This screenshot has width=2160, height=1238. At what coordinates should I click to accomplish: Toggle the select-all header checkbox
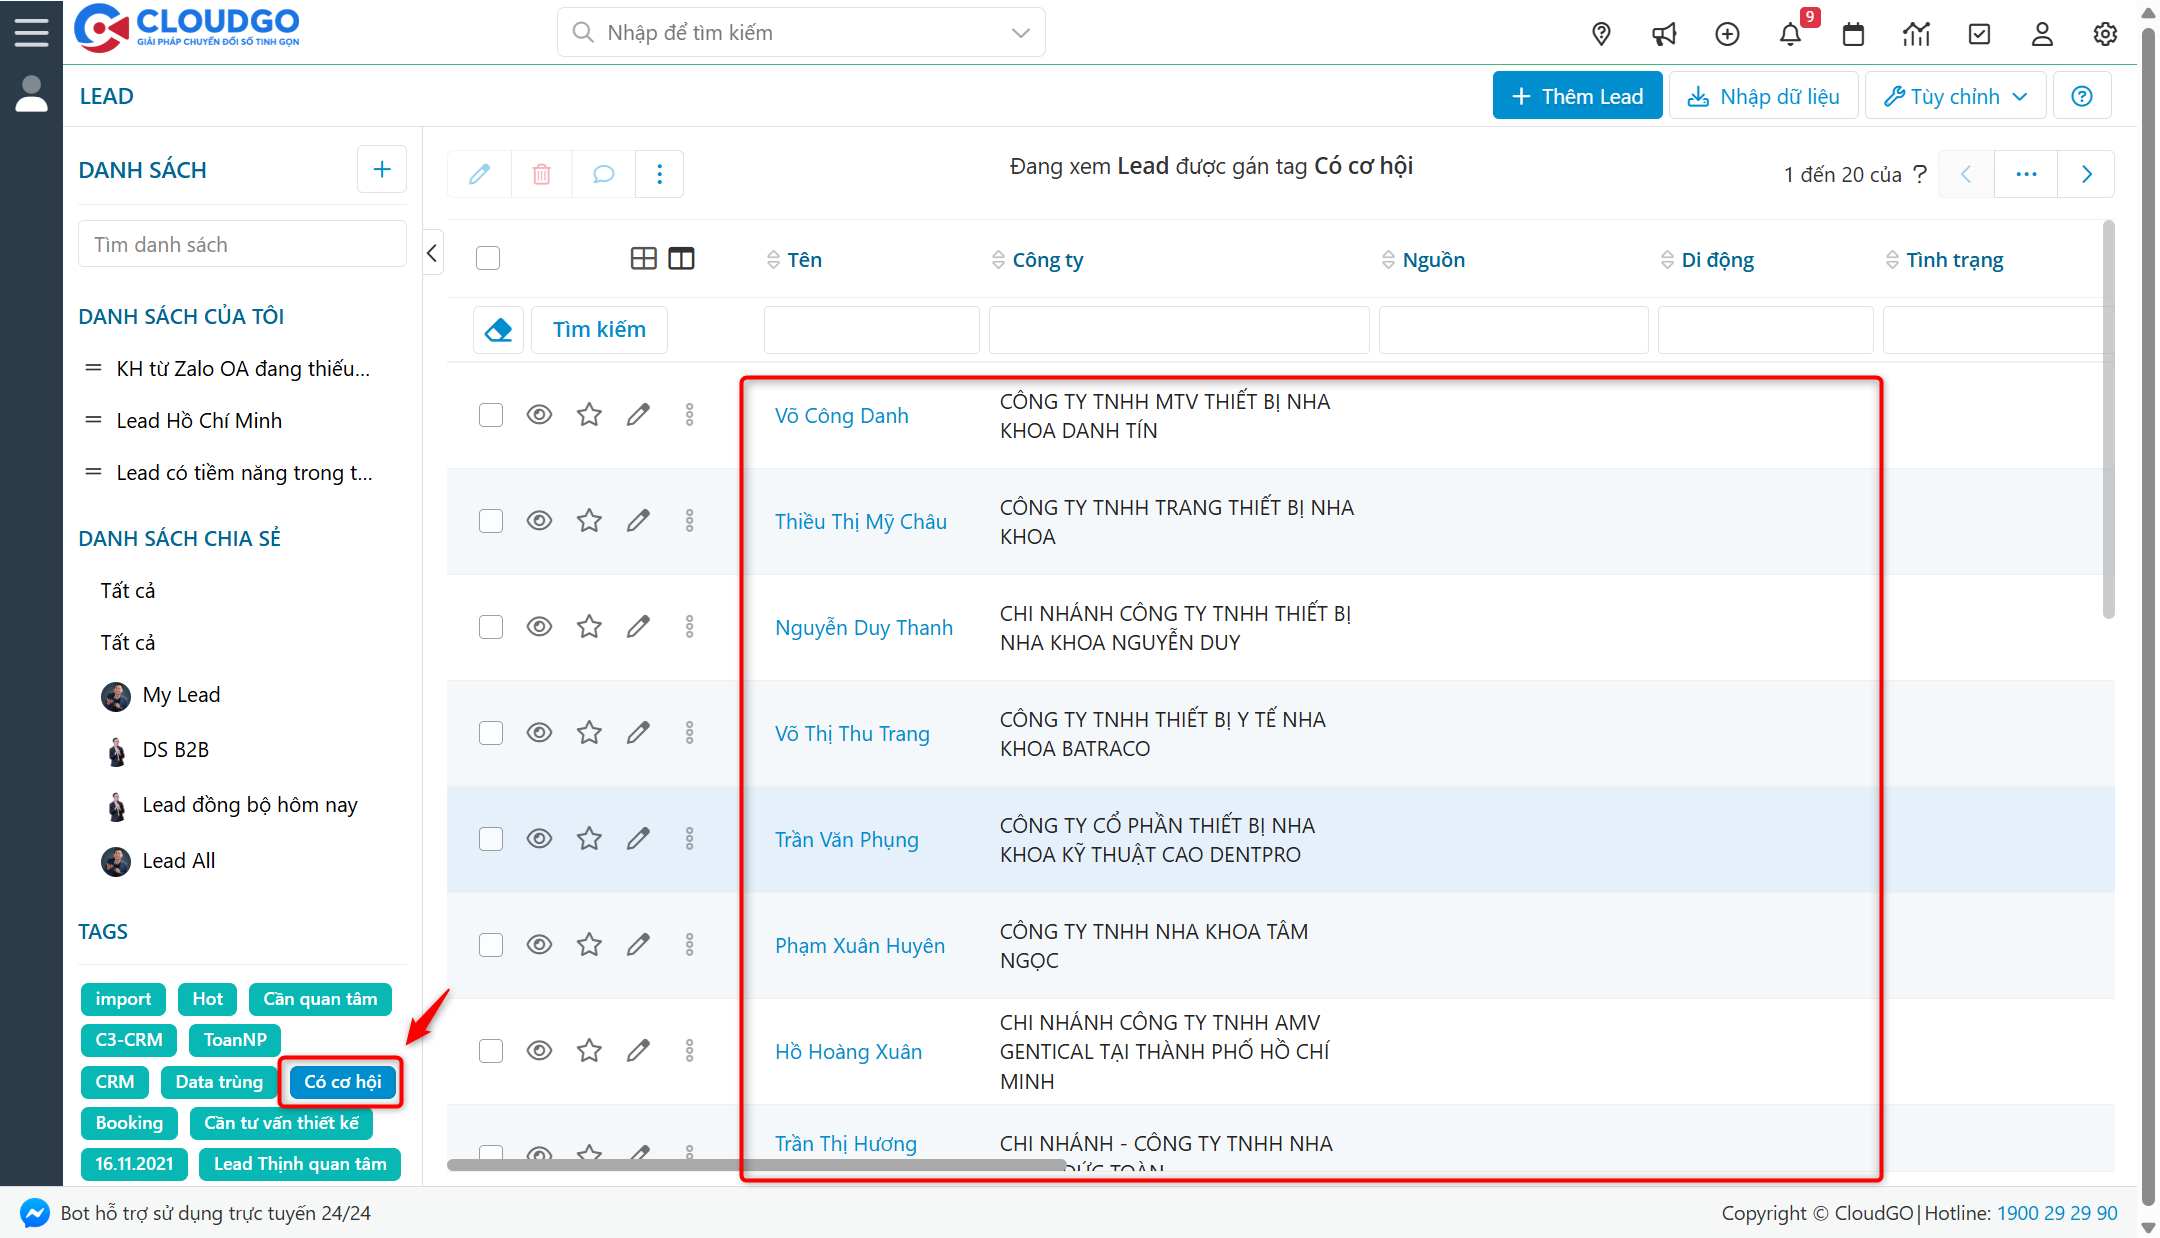click(488, 259)
